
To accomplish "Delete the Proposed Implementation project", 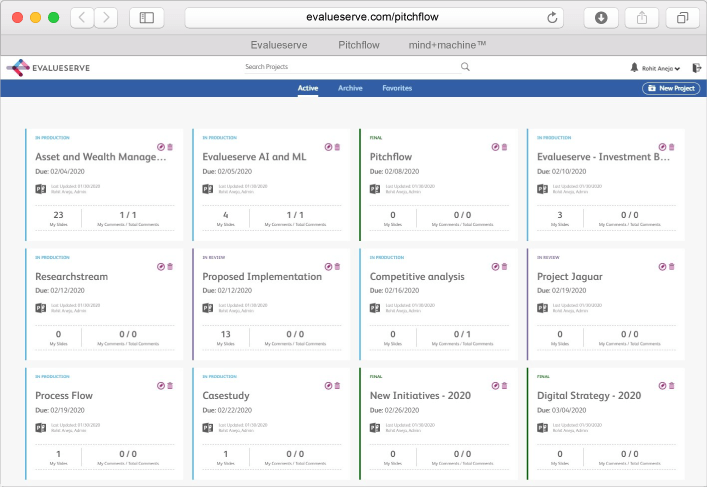I will coord(337,266).
